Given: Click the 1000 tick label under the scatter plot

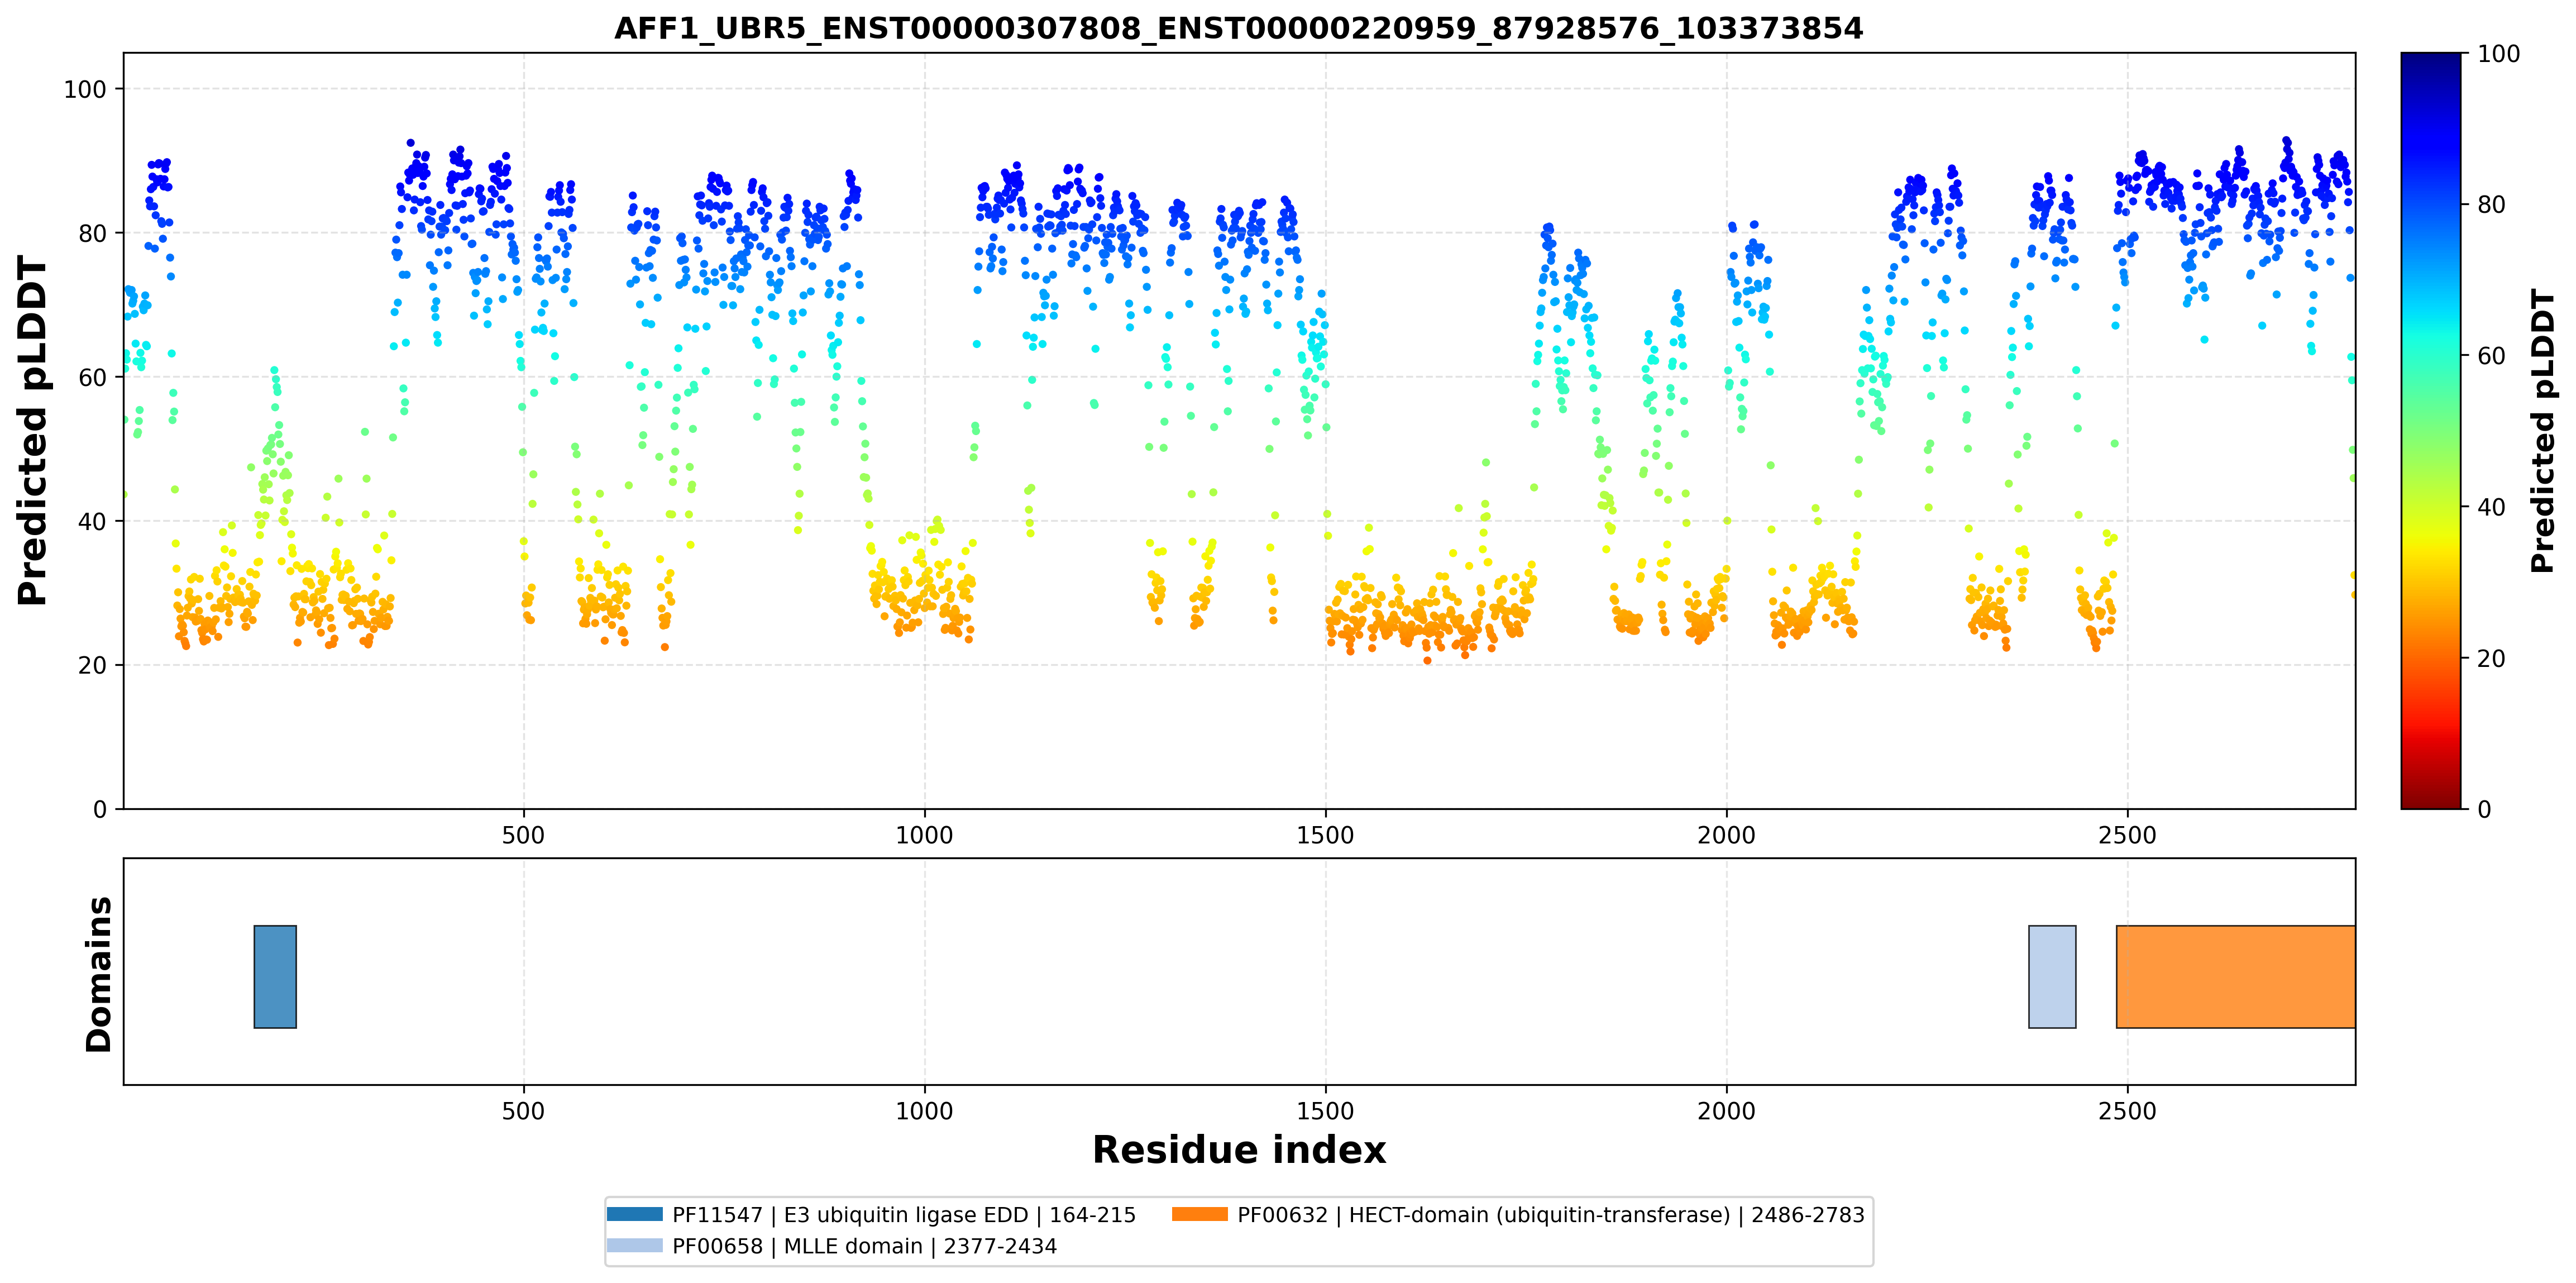Looking at the screenshot, I should pos(924,835).
